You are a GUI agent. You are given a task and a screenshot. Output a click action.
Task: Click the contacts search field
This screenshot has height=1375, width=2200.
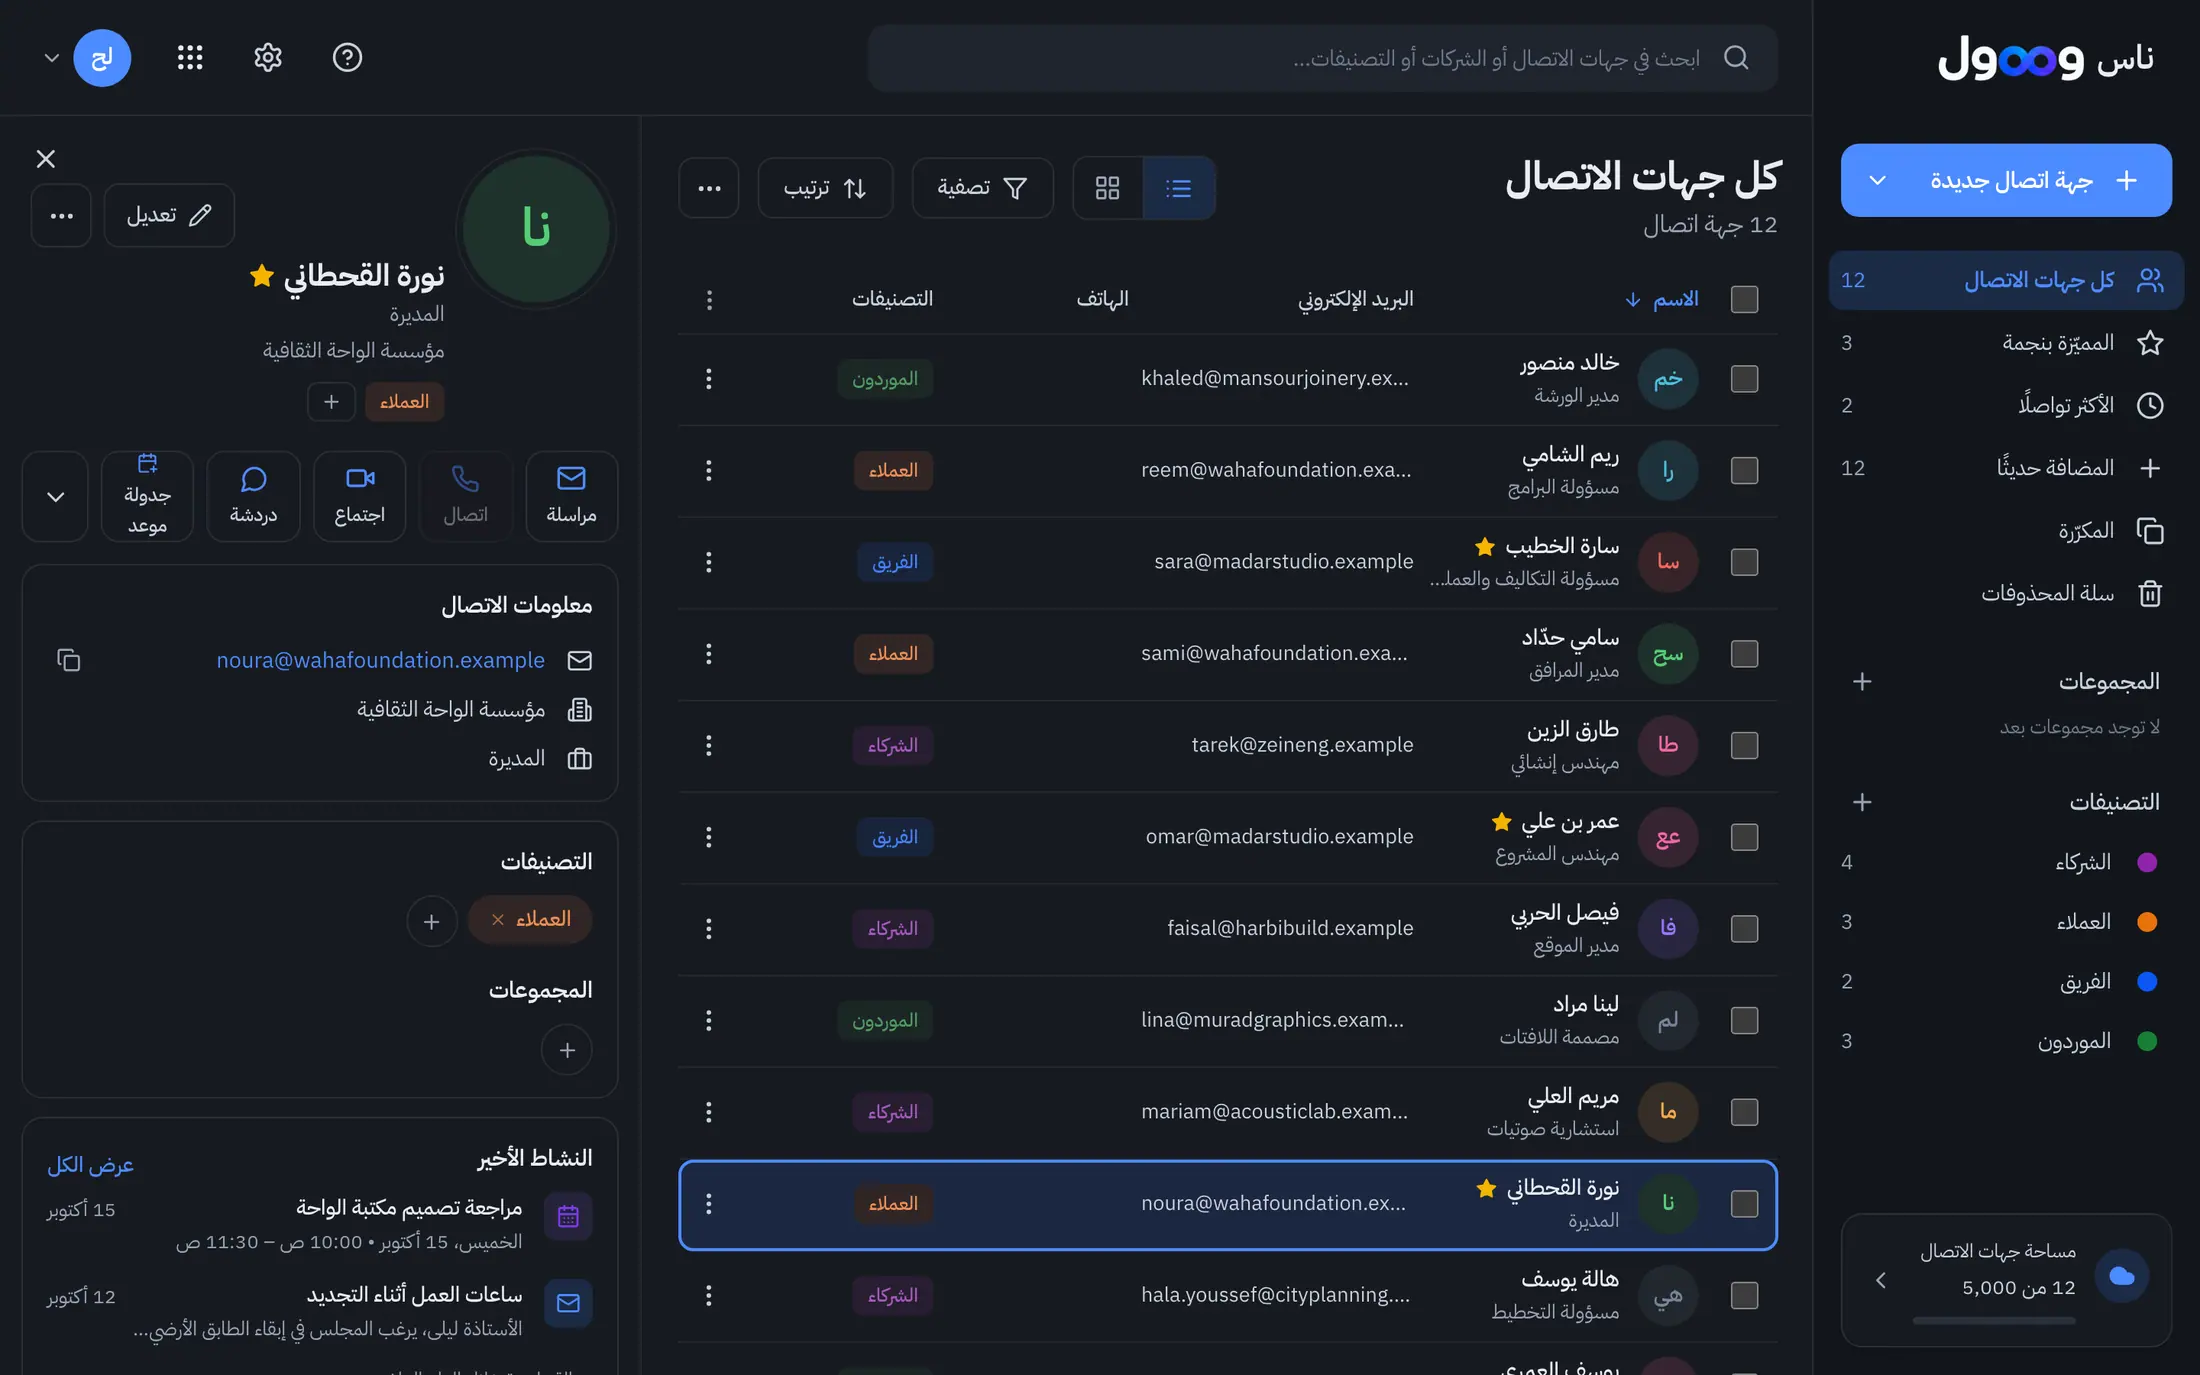point(1322,58)
